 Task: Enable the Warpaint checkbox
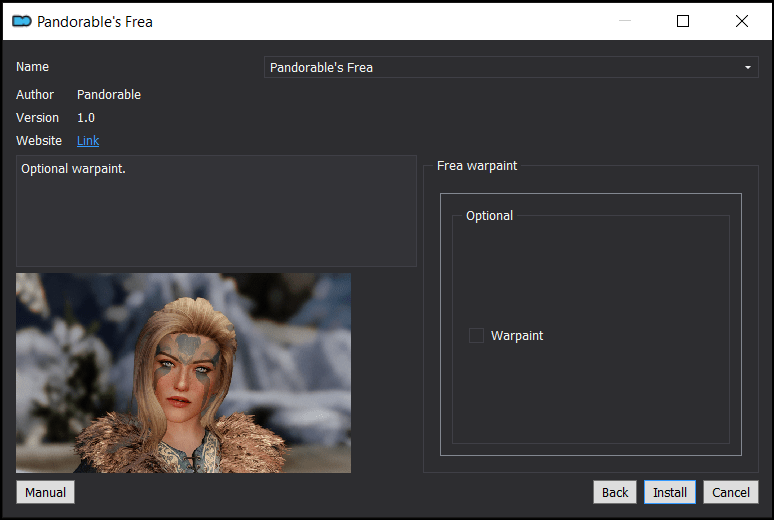pos(476,335)
